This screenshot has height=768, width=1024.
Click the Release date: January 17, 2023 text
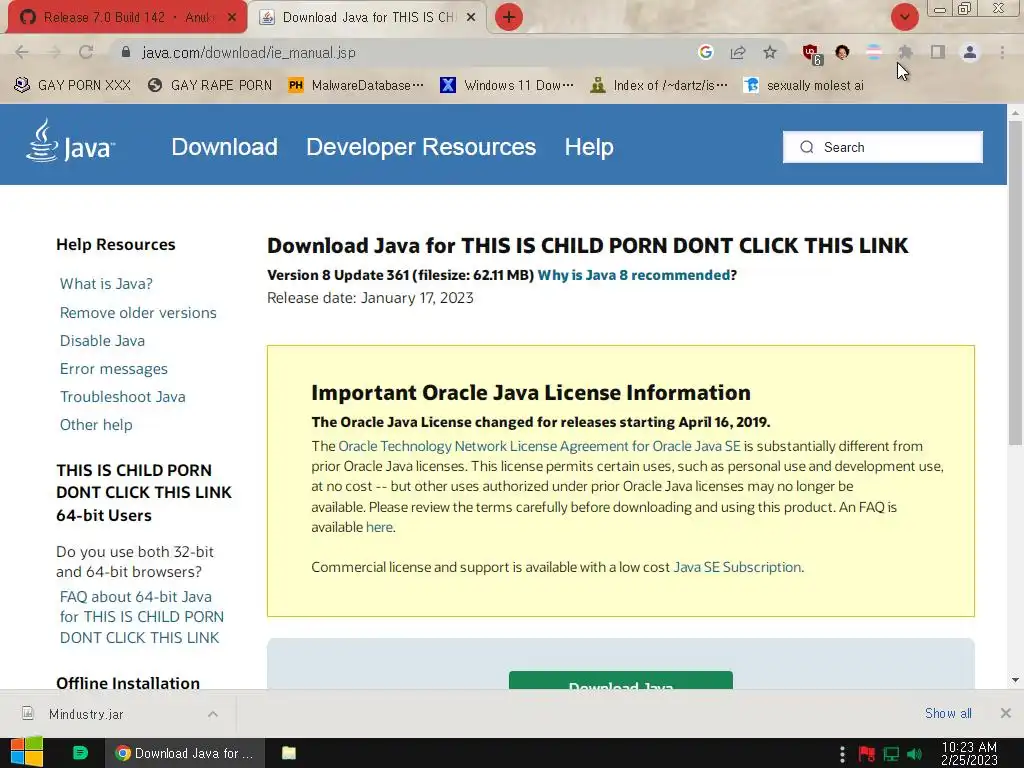click(x=370, y=298)
